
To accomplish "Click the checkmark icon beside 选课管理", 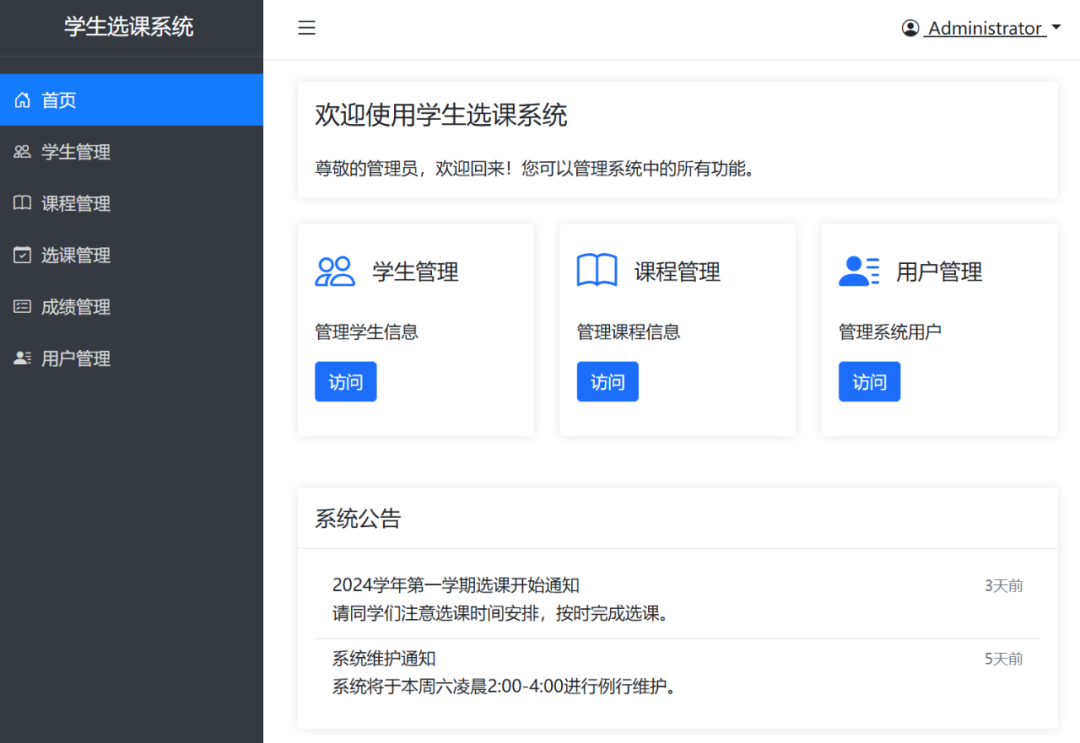I will (x=22, y=255).
